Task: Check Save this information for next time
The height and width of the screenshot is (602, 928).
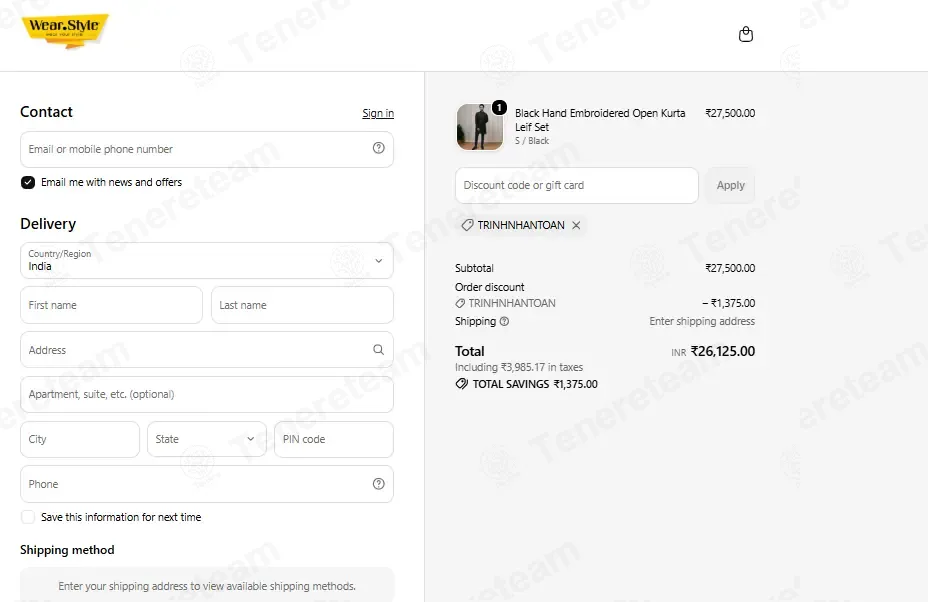Action: coord(28,517)
